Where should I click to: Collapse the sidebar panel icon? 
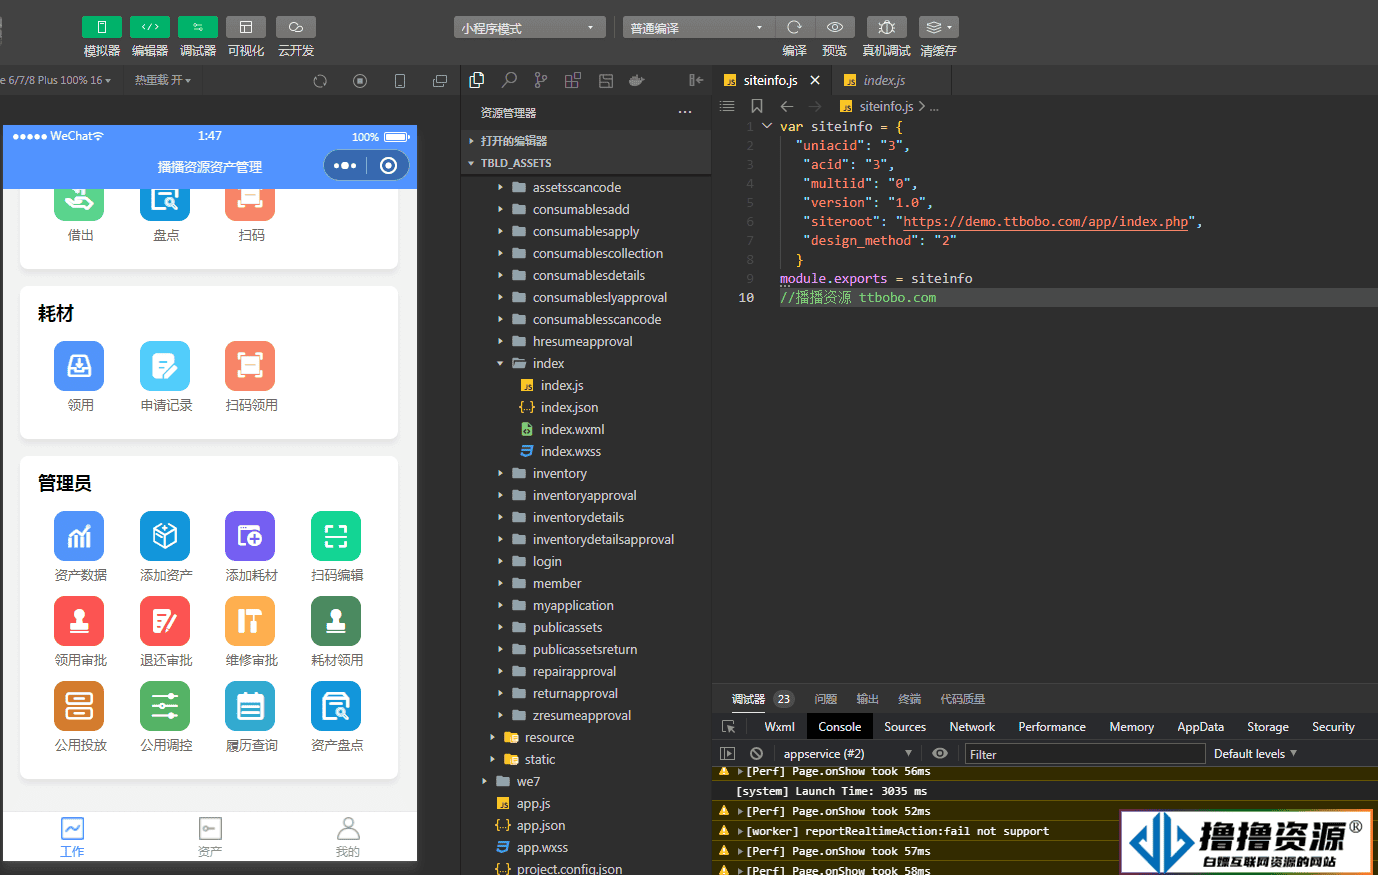696,80
